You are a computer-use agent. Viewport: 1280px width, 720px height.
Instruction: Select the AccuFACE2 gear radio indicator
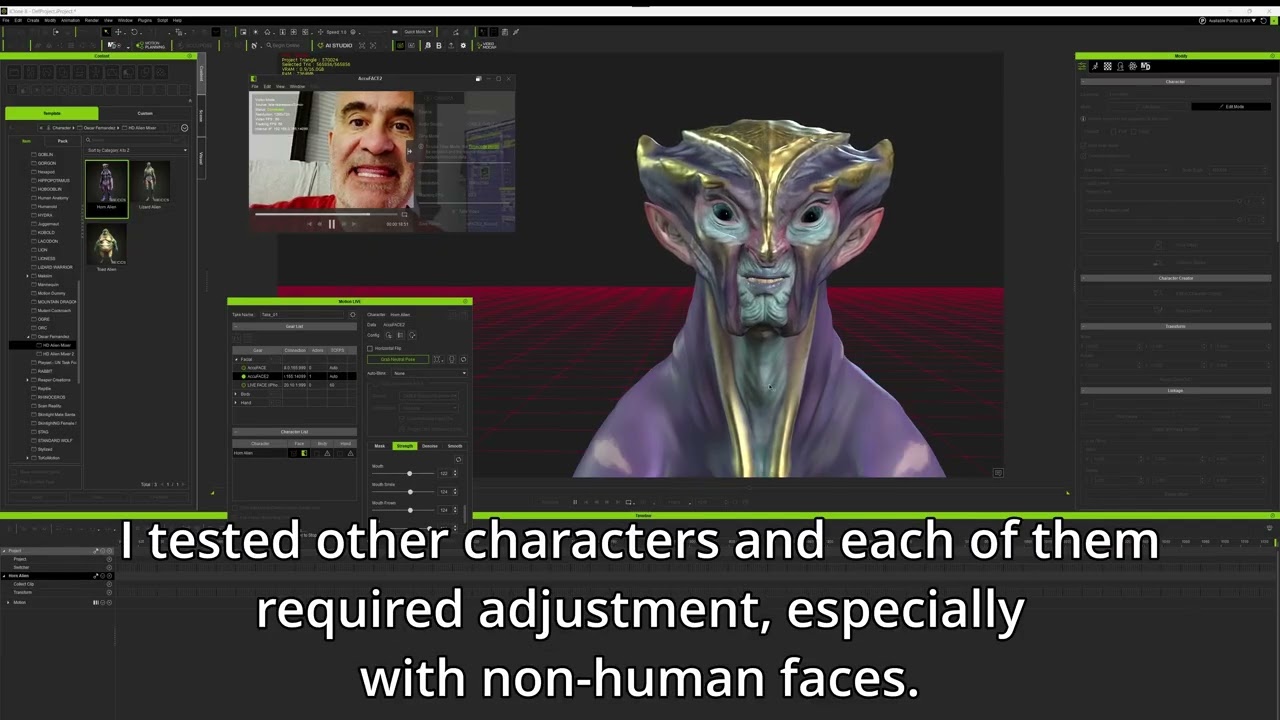(x=244, y=376)
